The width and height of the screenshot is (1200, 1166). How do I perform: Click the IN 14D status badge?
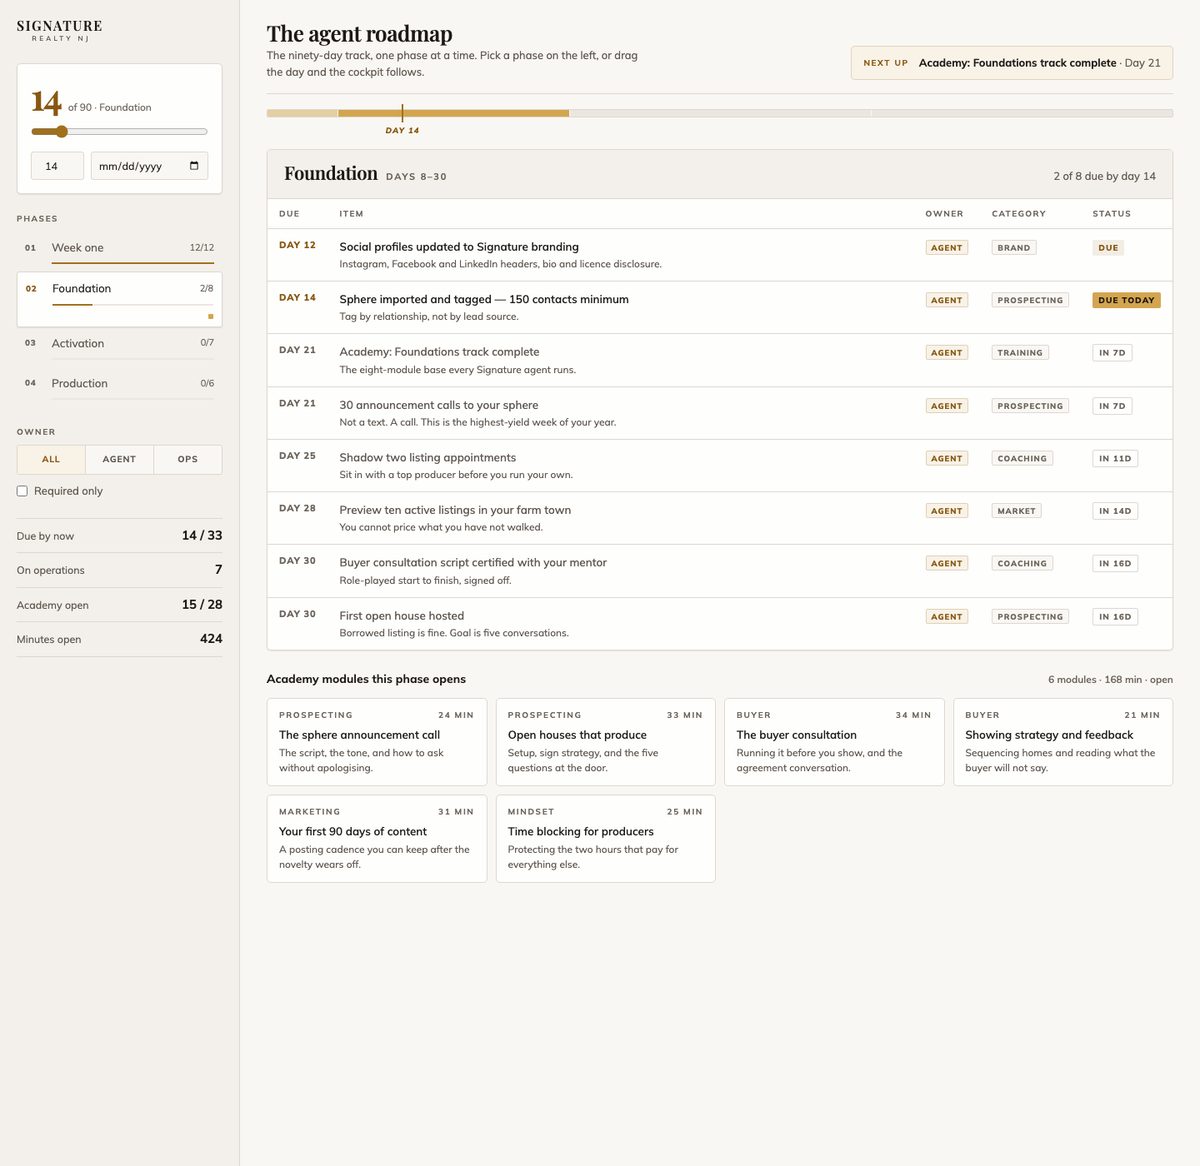coord(1115,511)
